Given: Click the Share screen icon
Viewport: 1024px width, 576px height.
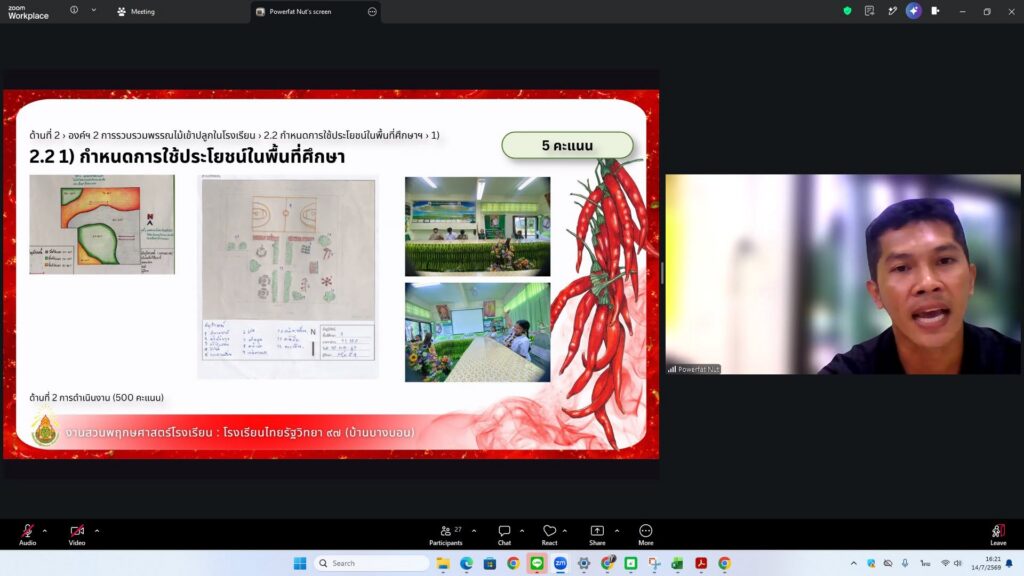Looking at the screenshot, I should [597, 534].
